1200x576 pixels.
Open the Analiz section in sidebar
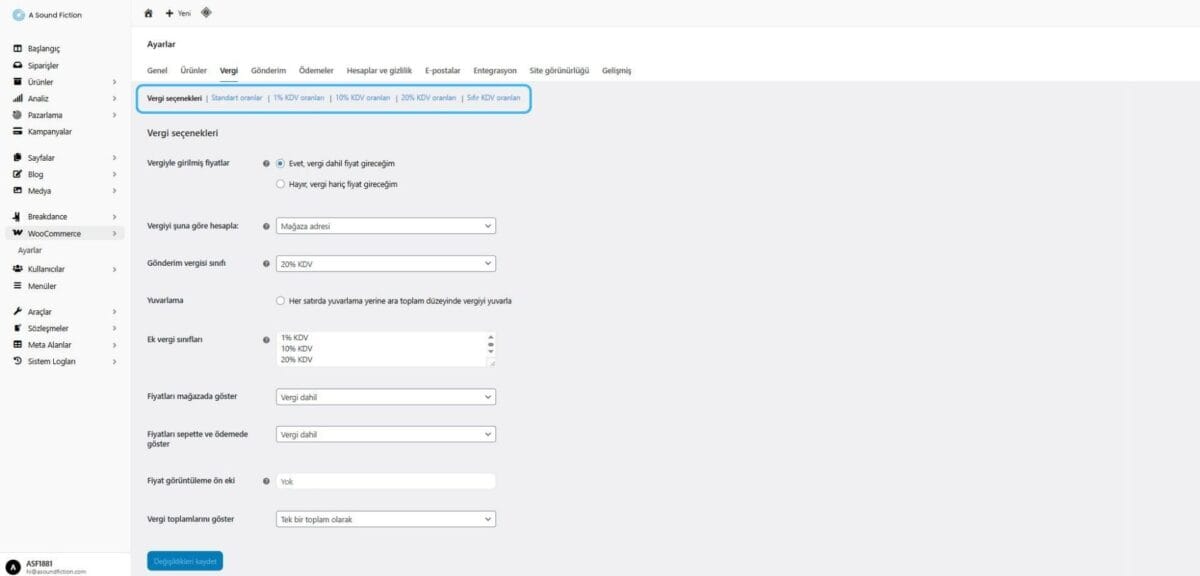38,98
